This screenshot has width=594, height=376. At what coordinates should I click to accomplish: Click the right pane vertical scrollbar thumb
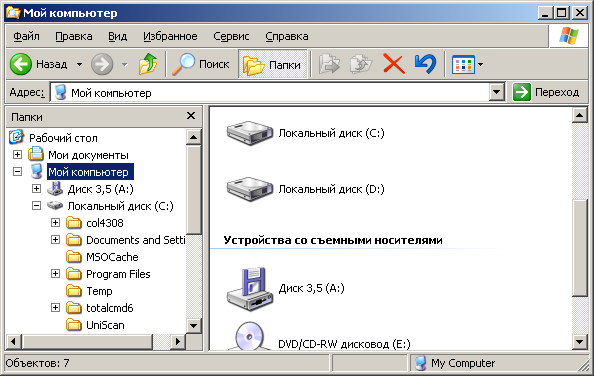(x=580, y=248)
